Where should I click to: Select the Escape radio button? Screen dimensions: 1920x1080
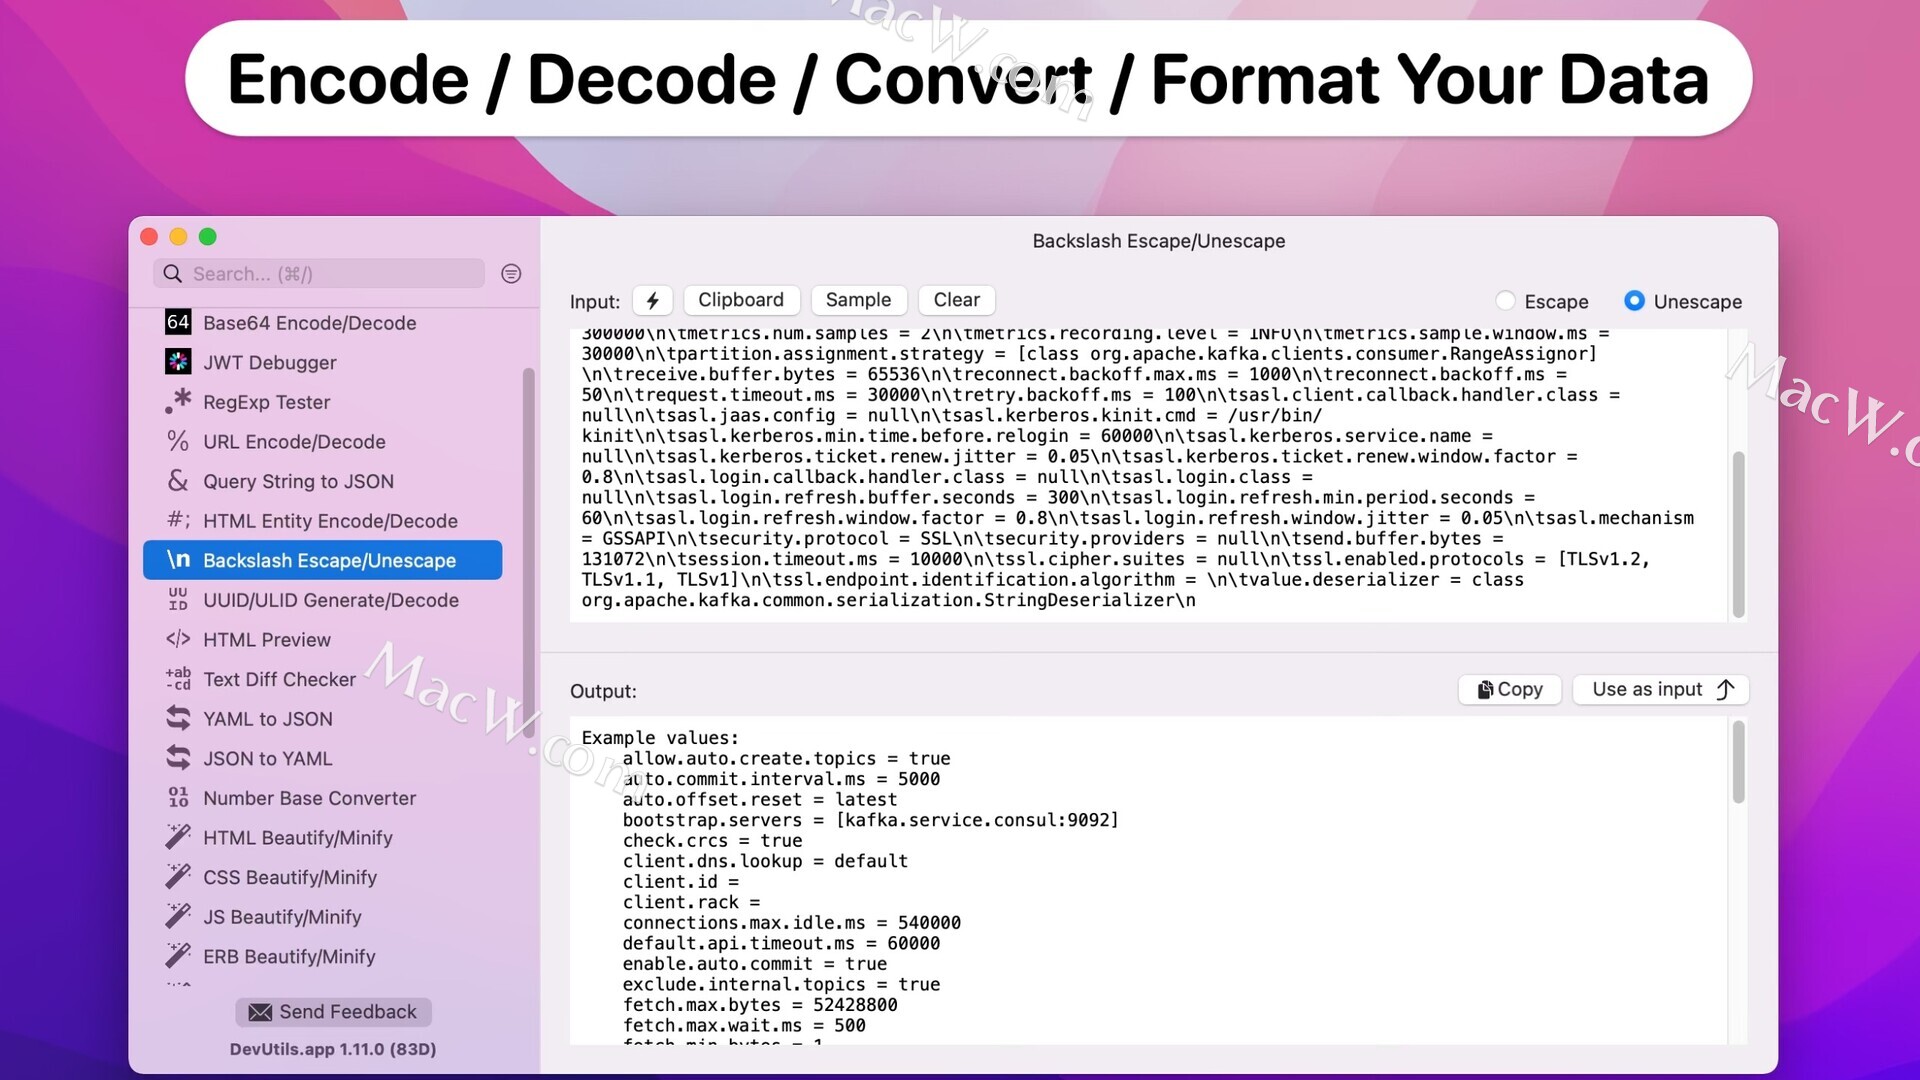click(x=1505, y=301)
